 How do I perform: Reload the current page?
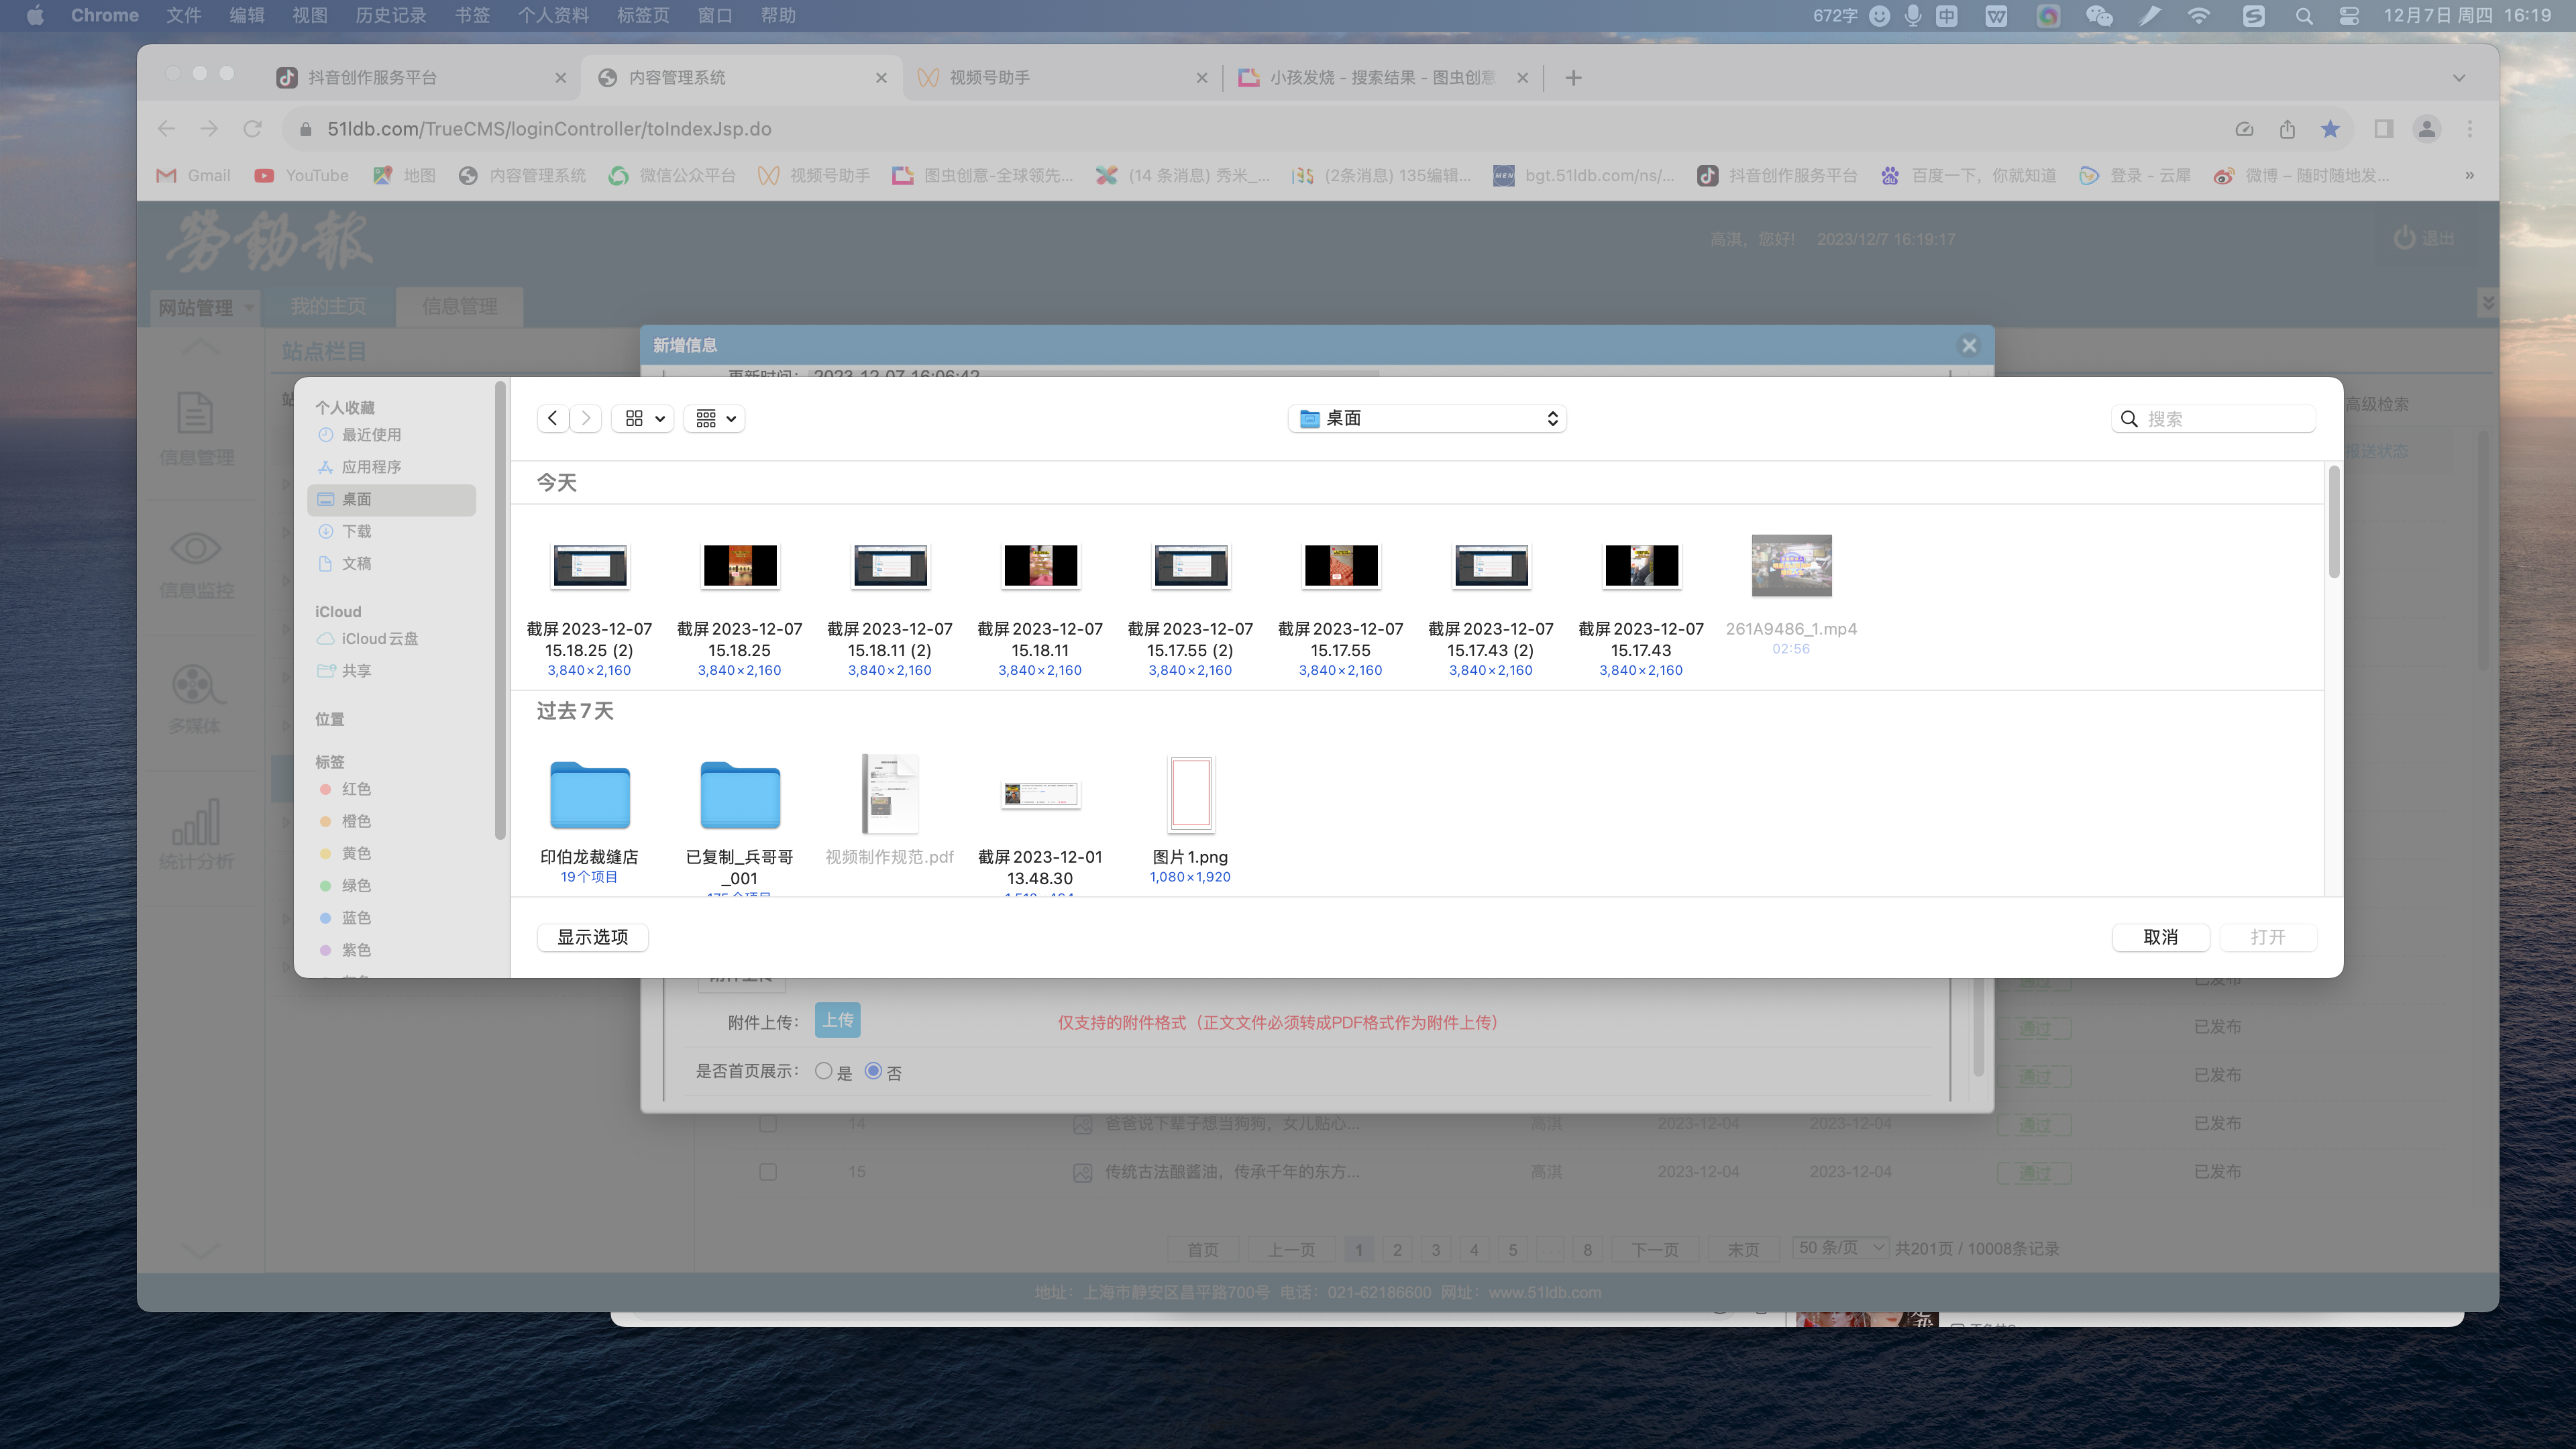[x=252, y=129]
